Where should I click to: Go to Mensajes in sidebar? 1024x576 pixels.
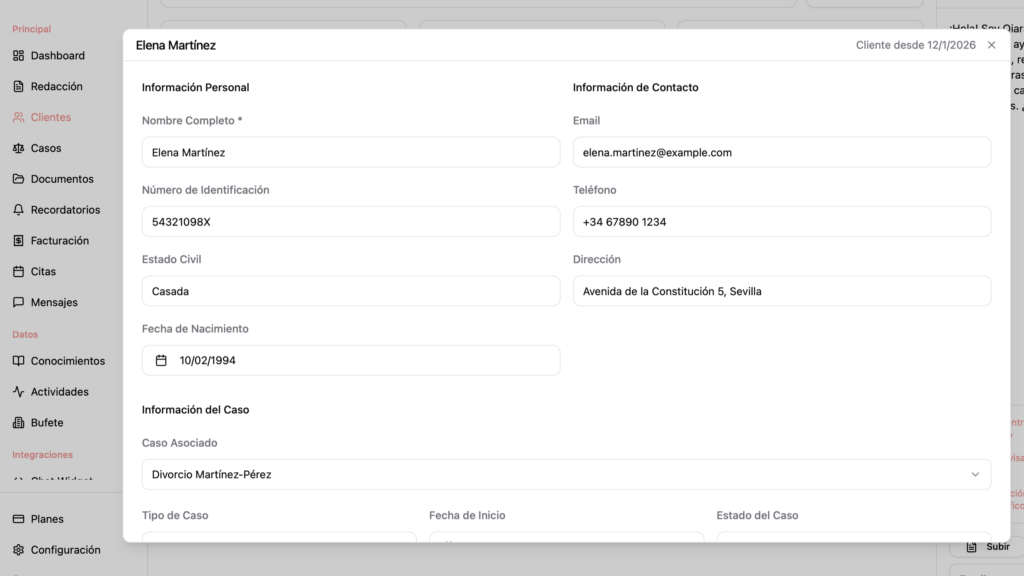(53, 302)
